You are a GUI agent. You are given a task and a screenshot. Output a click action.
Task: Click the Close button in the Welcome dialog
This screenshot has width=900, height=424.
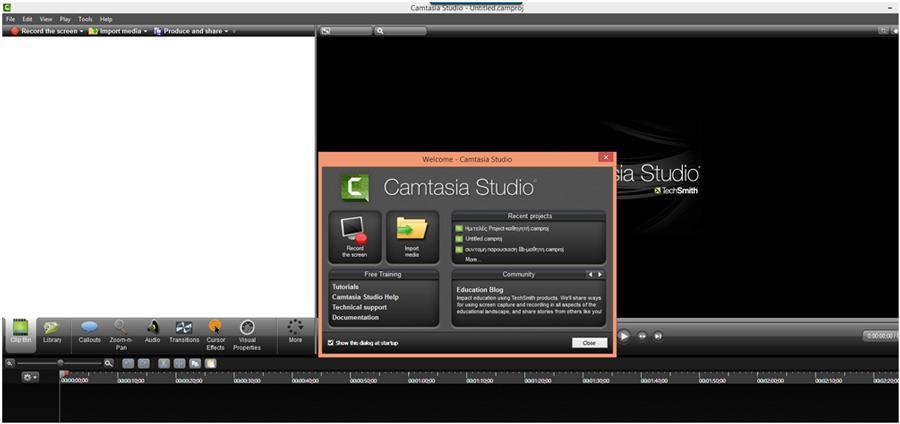pyautogui.click(x=589, y=343)
